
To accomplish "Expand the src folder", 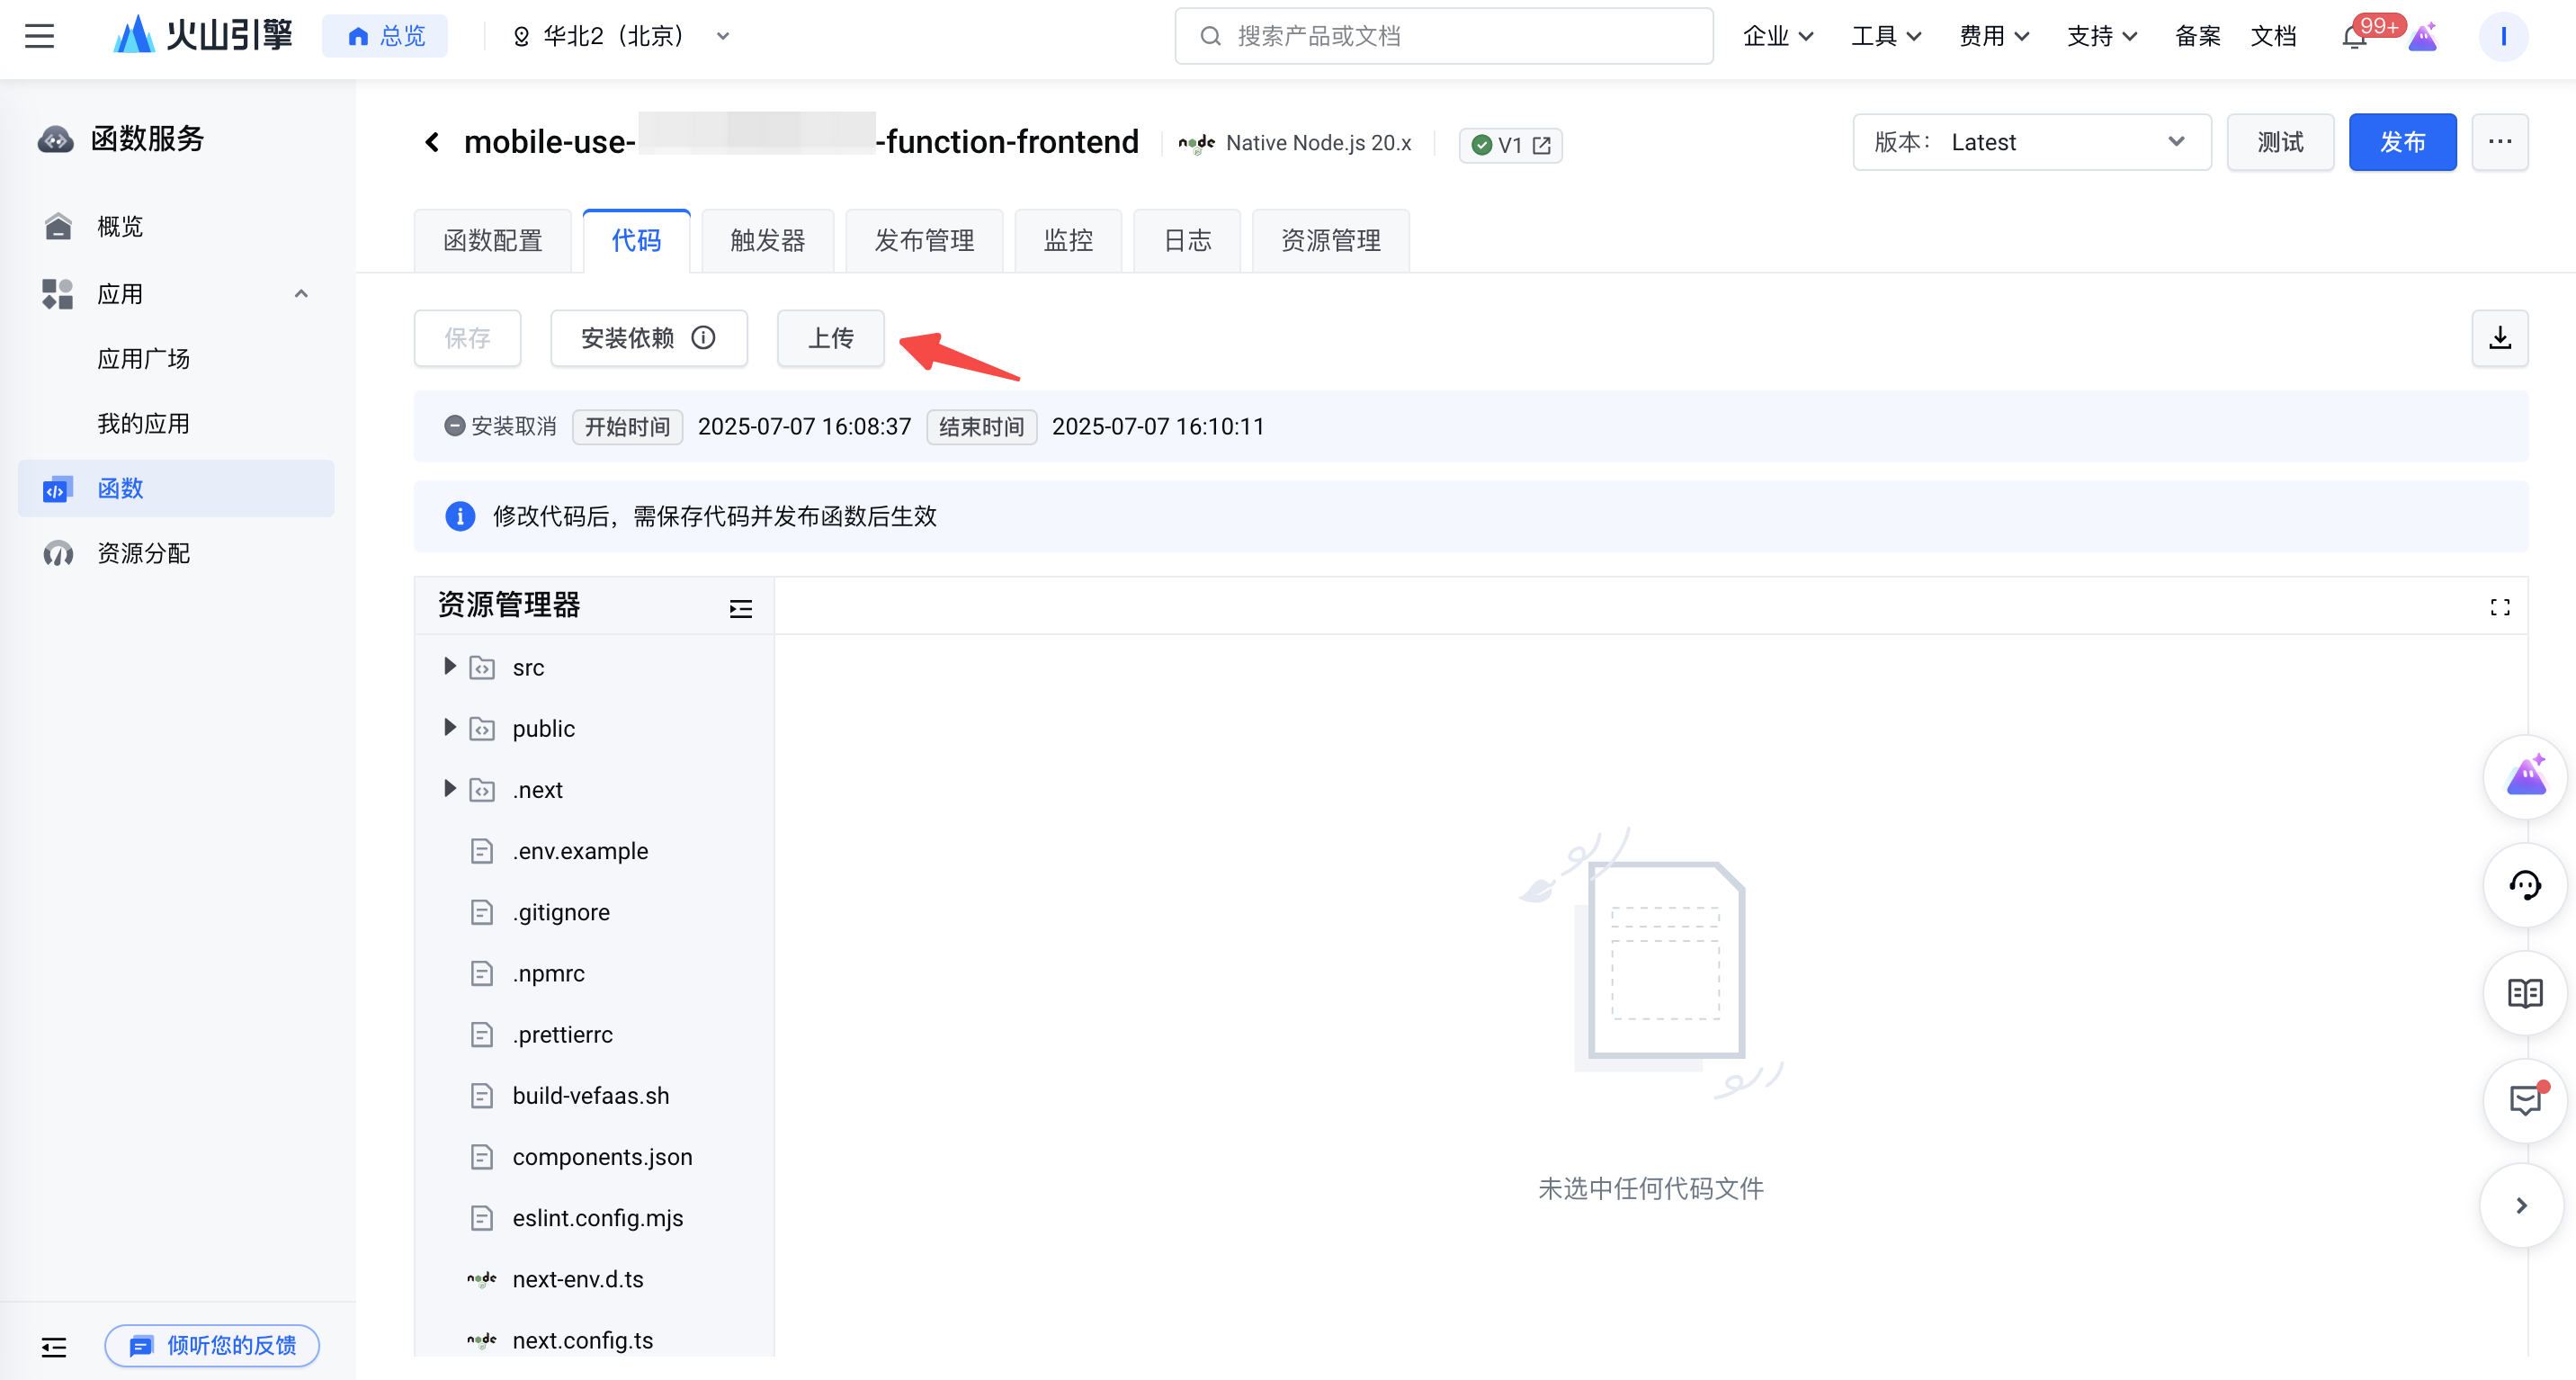I will point(449,666).
